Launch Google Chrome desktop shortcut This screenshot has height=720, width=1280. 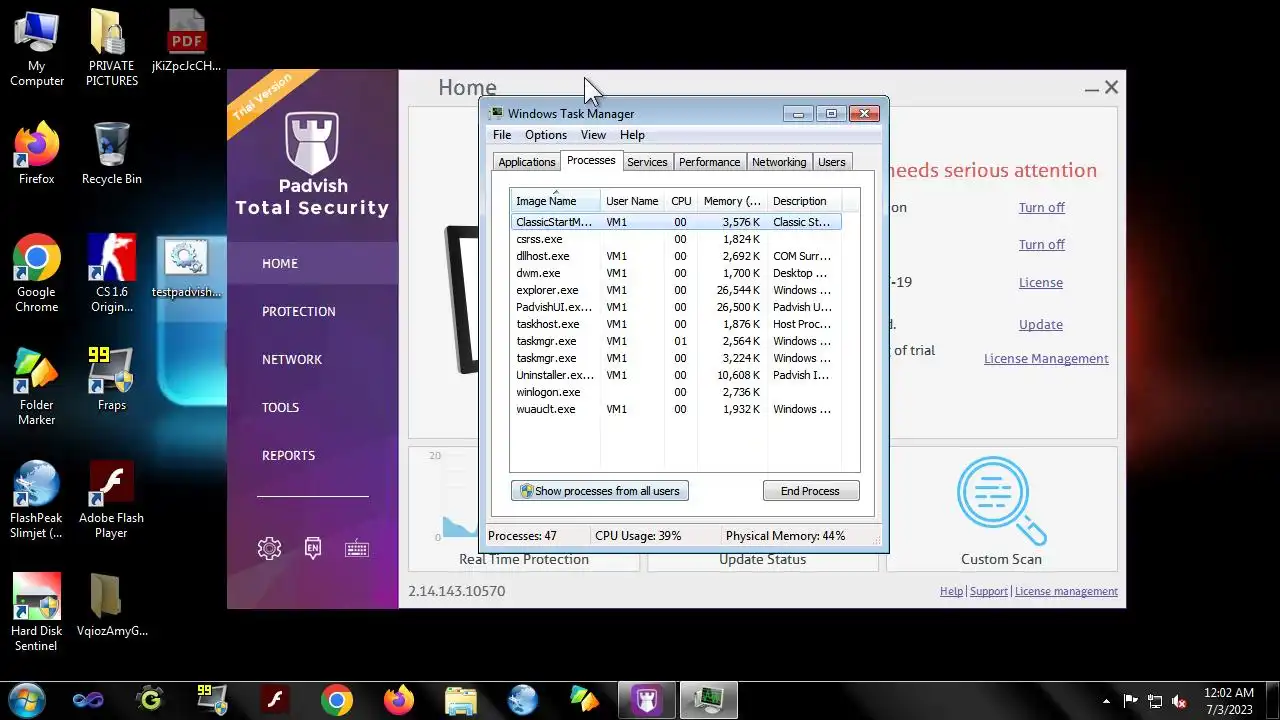click(37, 274)
